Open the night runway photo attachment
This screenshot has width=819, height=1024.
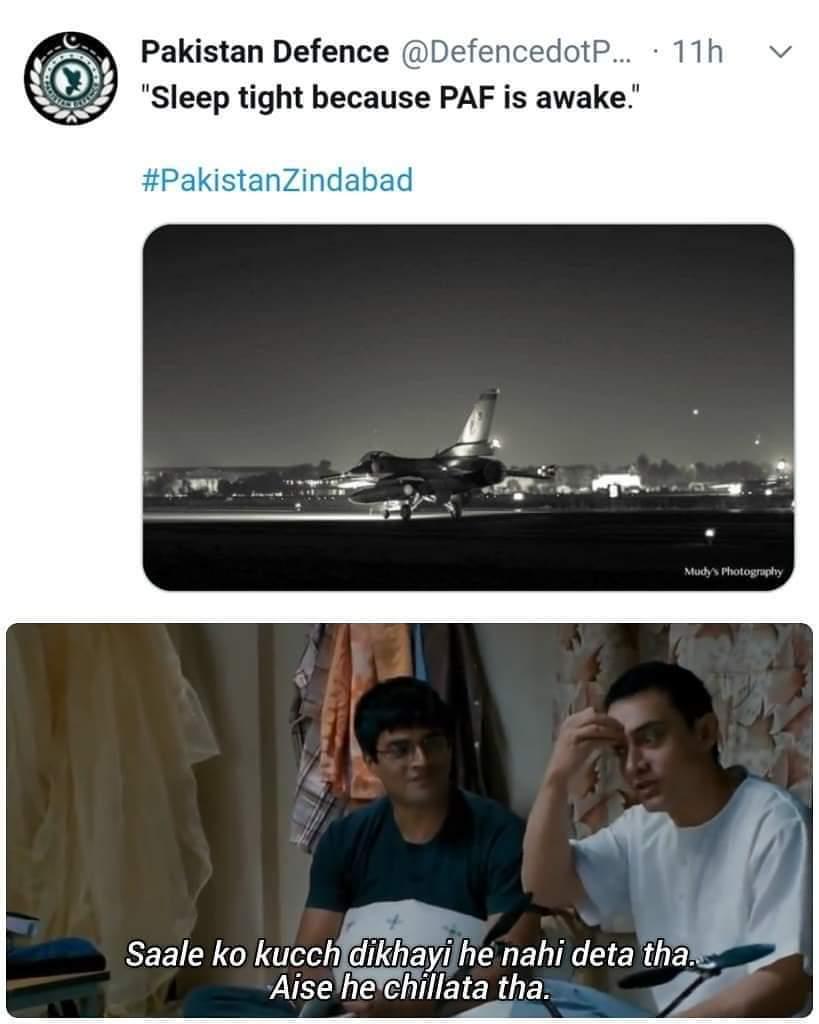pyautogui.click(x=468, y=407)
